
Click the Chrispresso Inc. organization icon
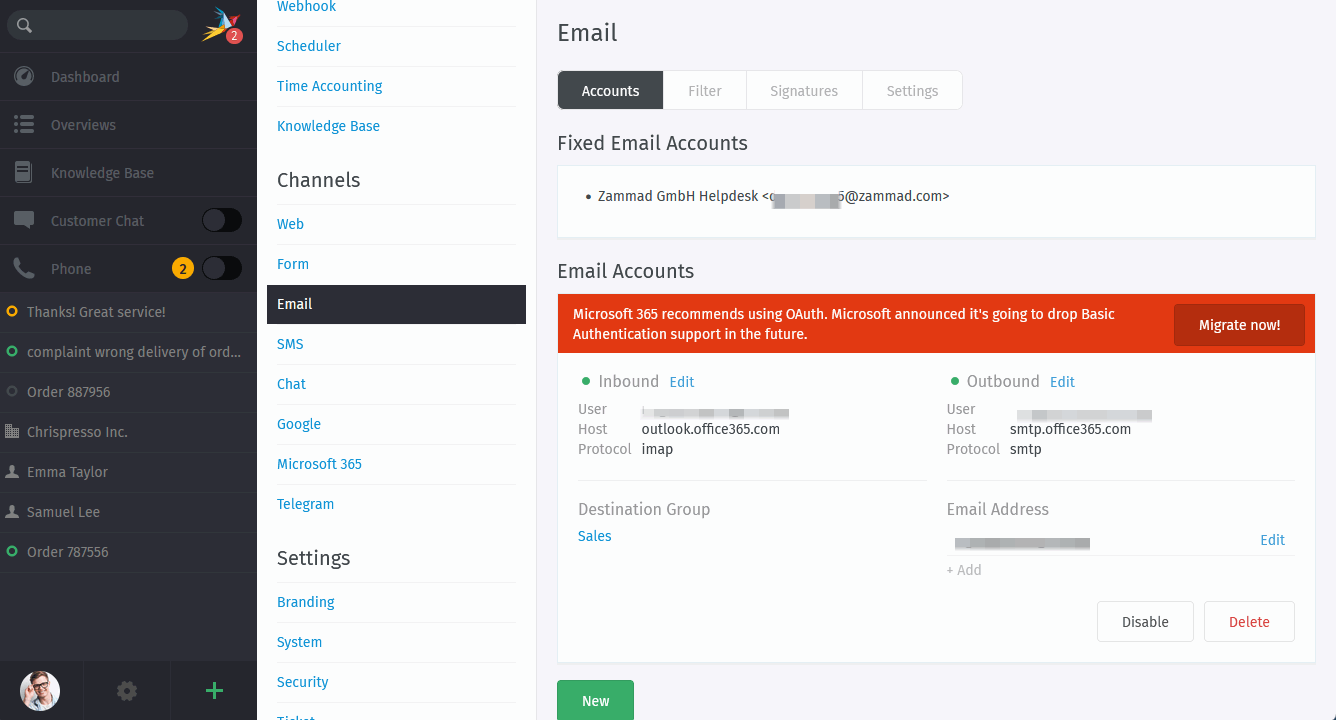[12, 432]
